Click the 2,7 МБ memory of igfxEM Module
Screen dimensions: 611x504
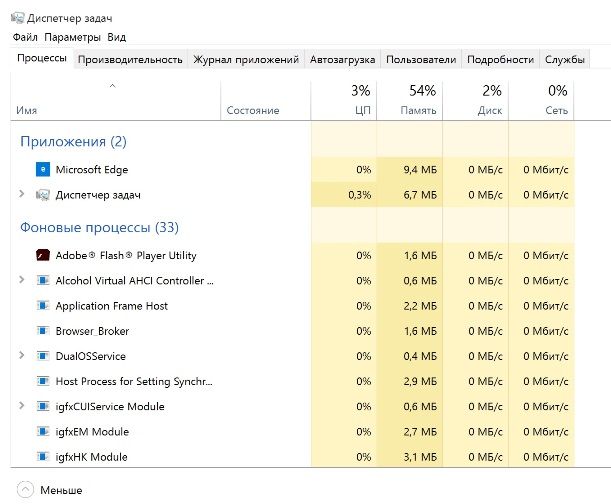[x=420, y=431]
